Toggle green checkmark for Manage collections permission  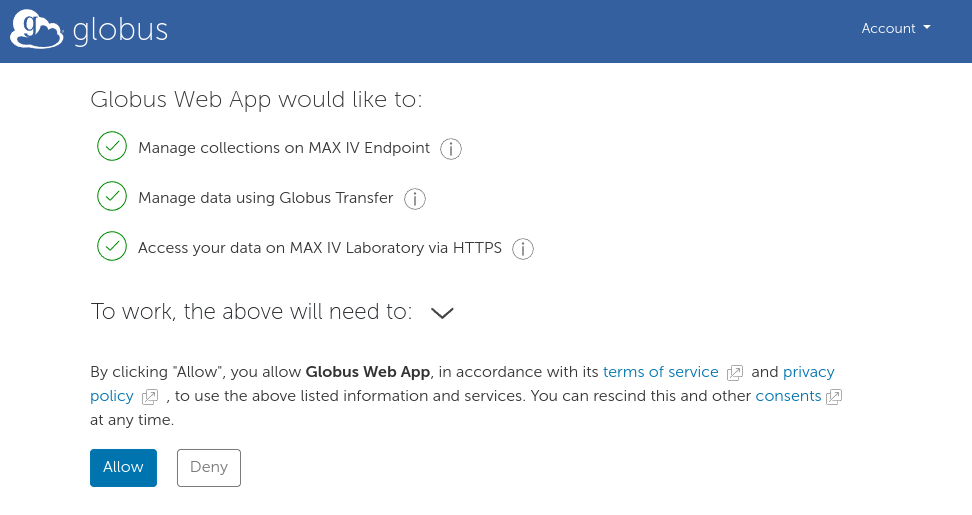point(112,147)
